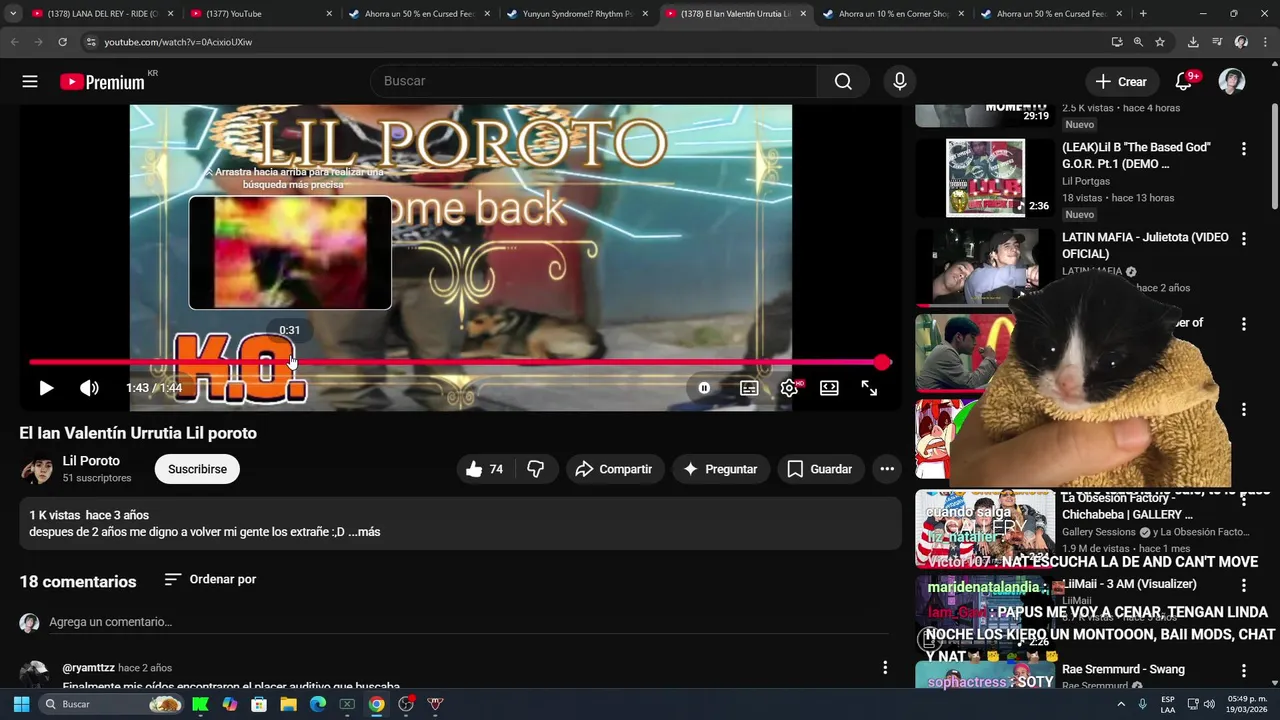Open Chrome zoom magnifier icon
This screenshot has height=720, width=1280.
(1138, 42)
